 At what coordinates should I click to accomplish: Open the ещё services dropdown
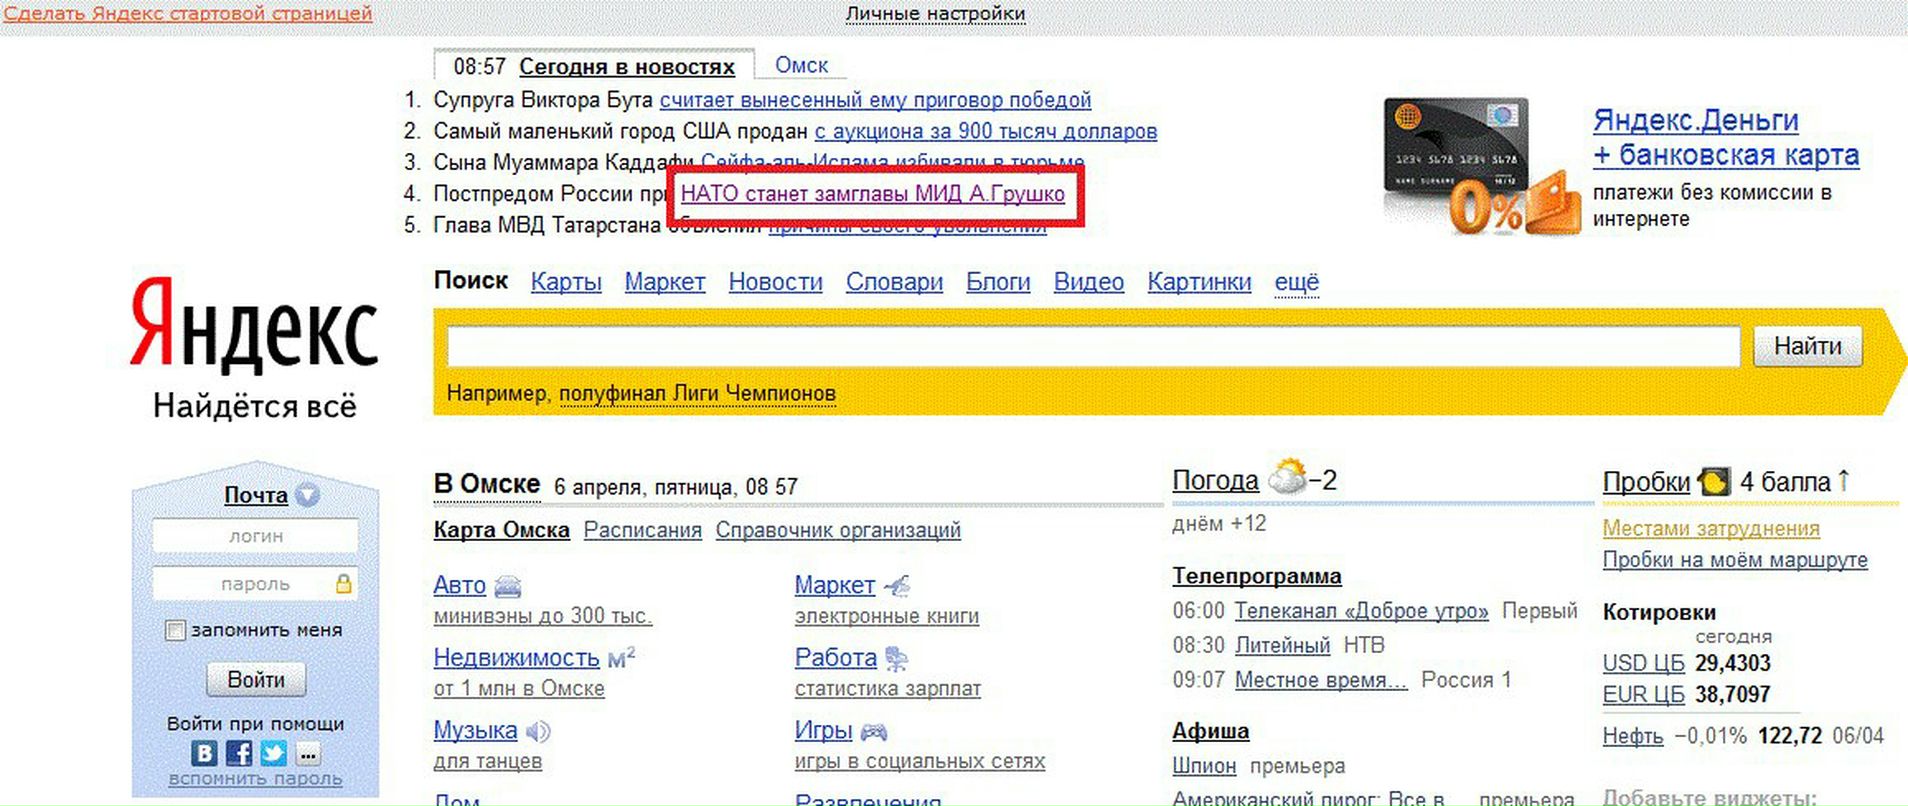pos(1297,282)
